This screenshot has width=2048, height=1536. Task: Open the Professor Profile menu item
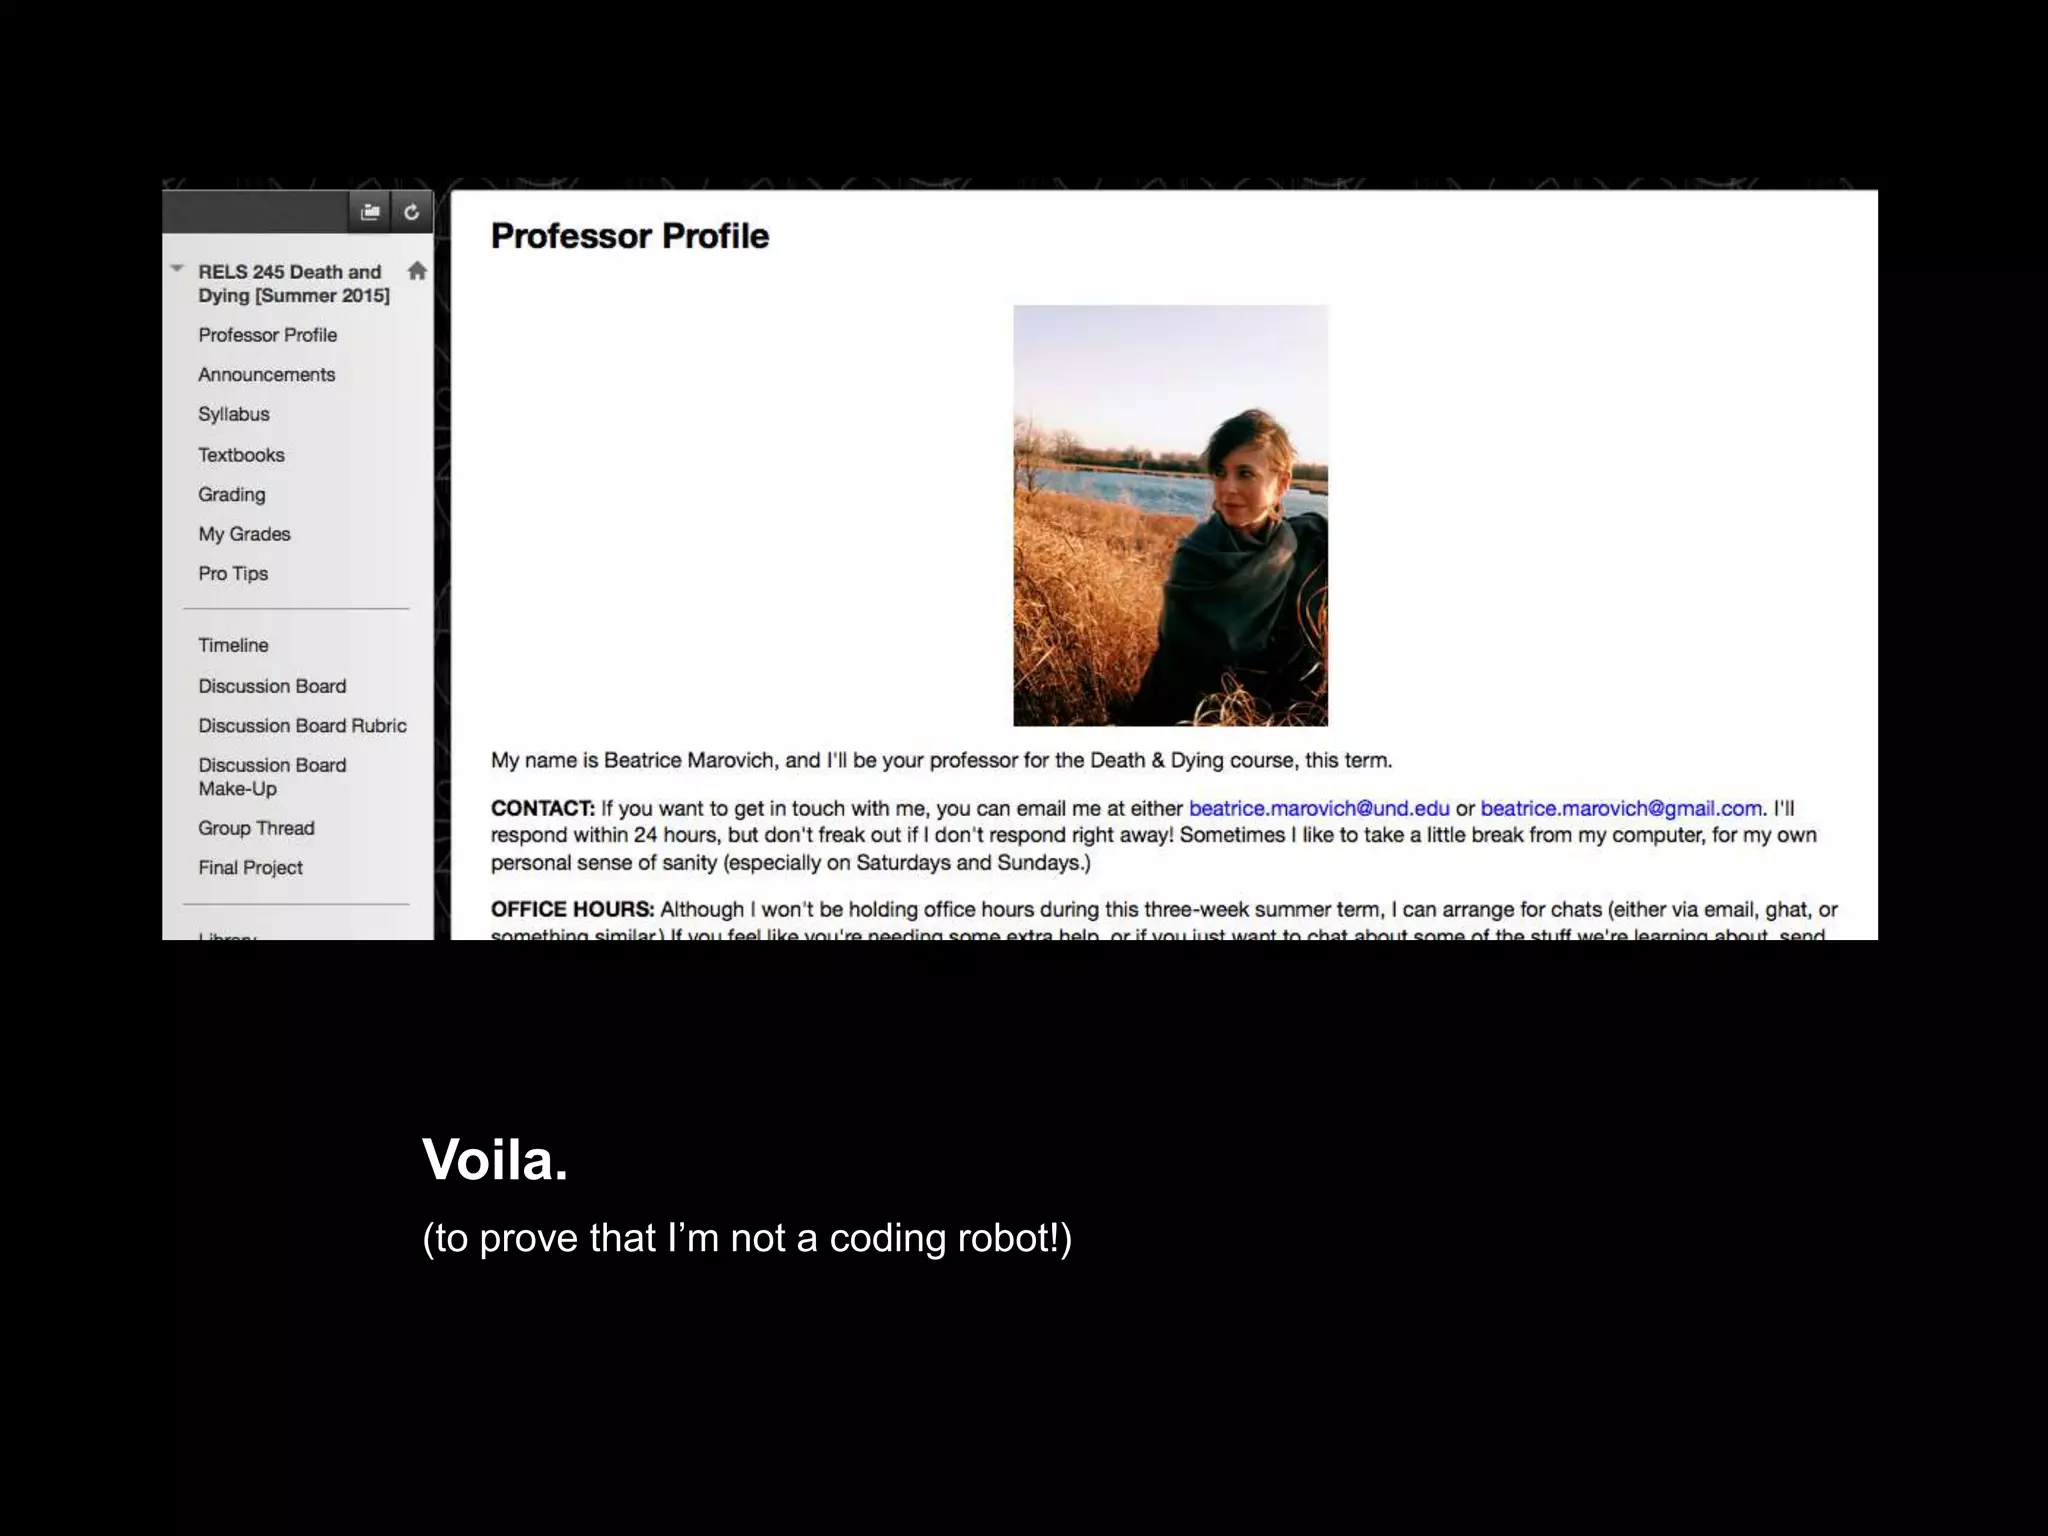click(x=267, y=335)
